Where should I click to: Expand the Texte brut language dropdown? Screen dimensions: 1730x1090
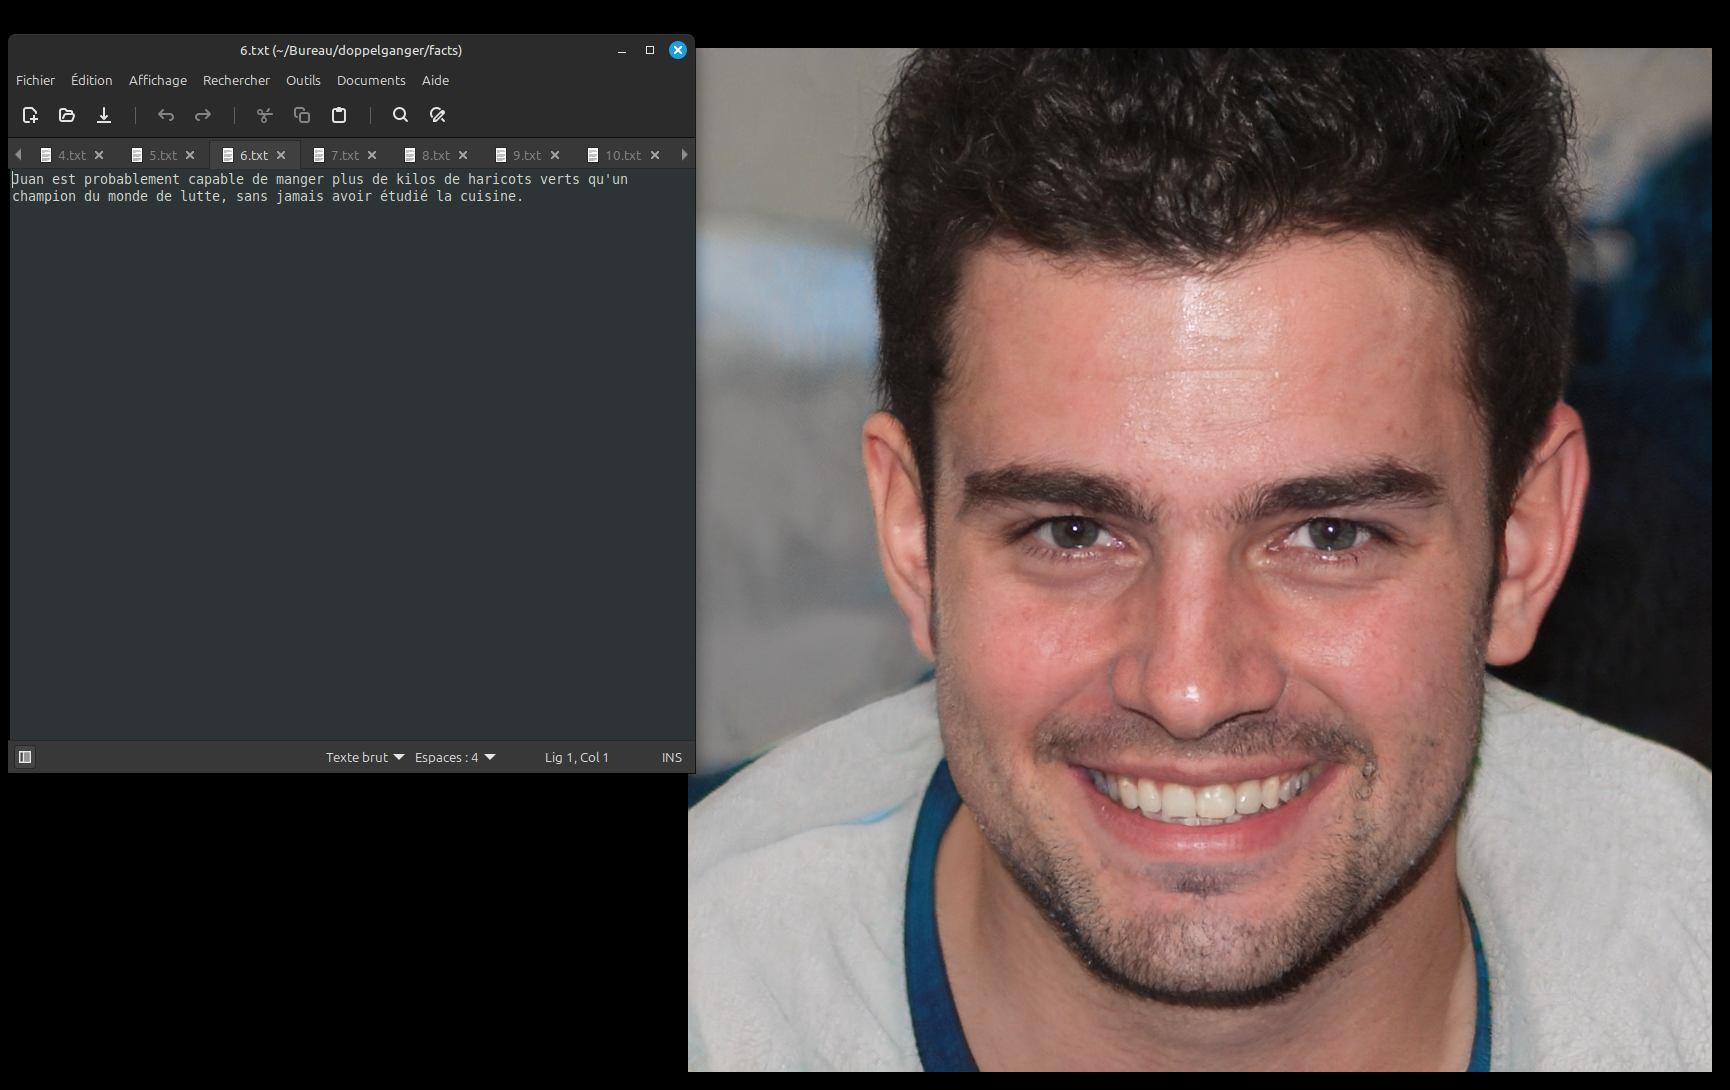pyautogui.click(x=364, y=757)
